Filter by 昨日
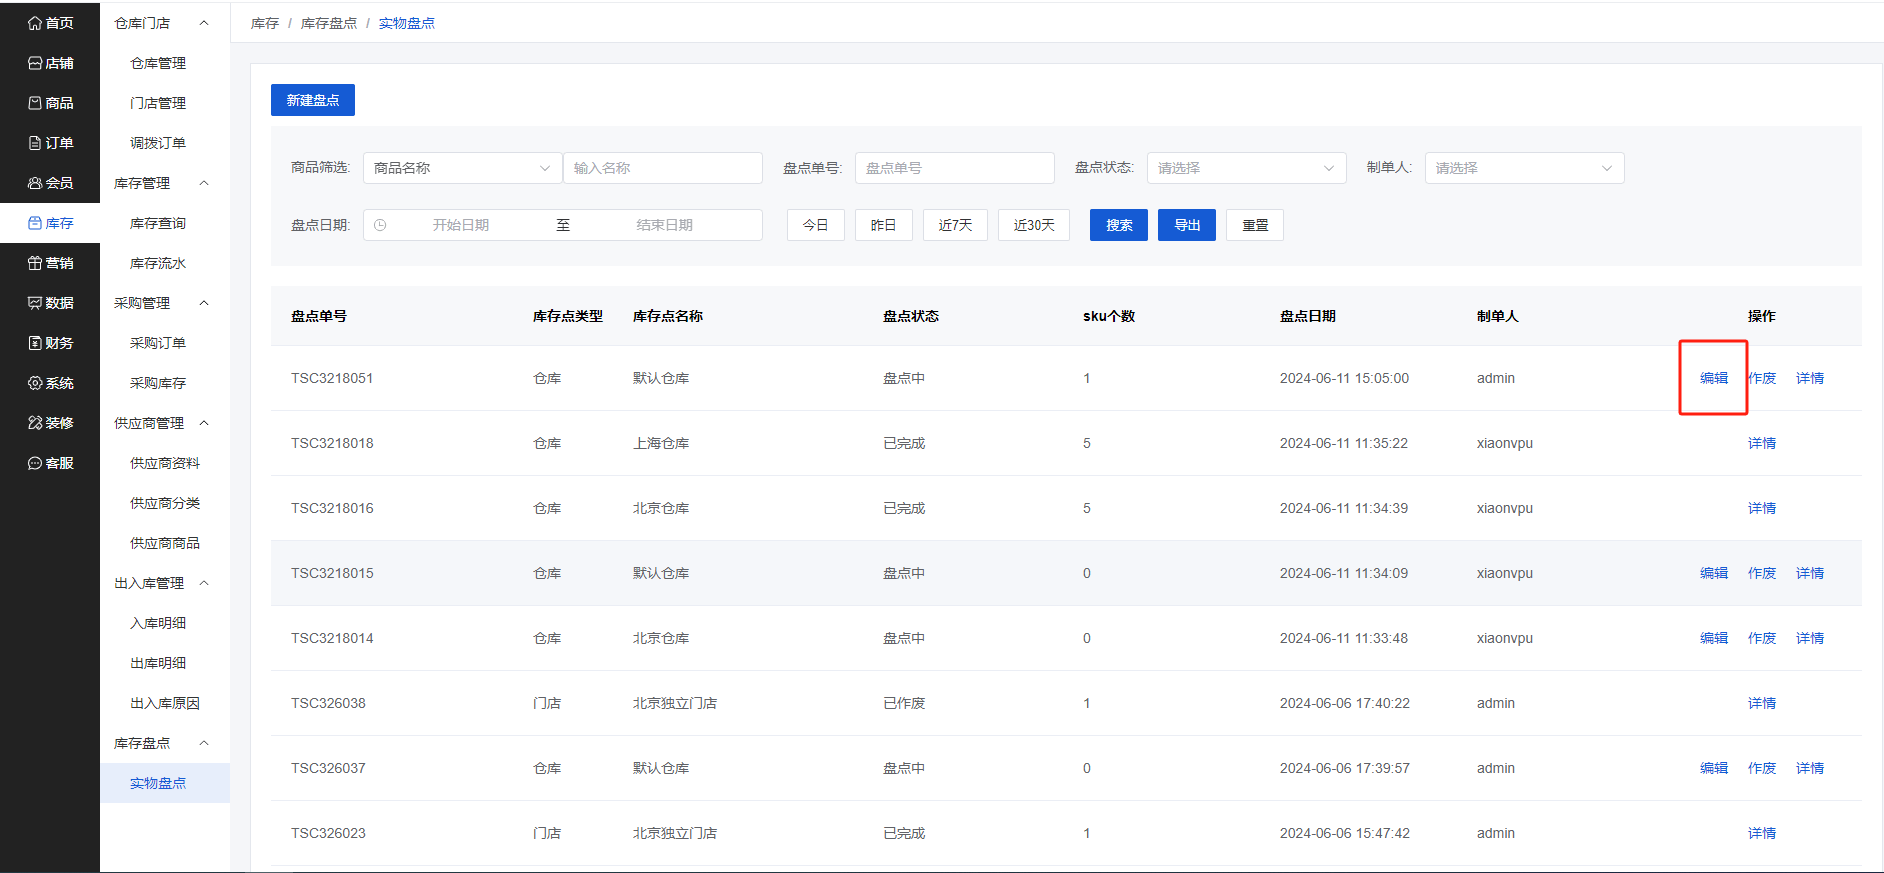Viewport: 1884px width, 873px height. click(x=884, y=225)
